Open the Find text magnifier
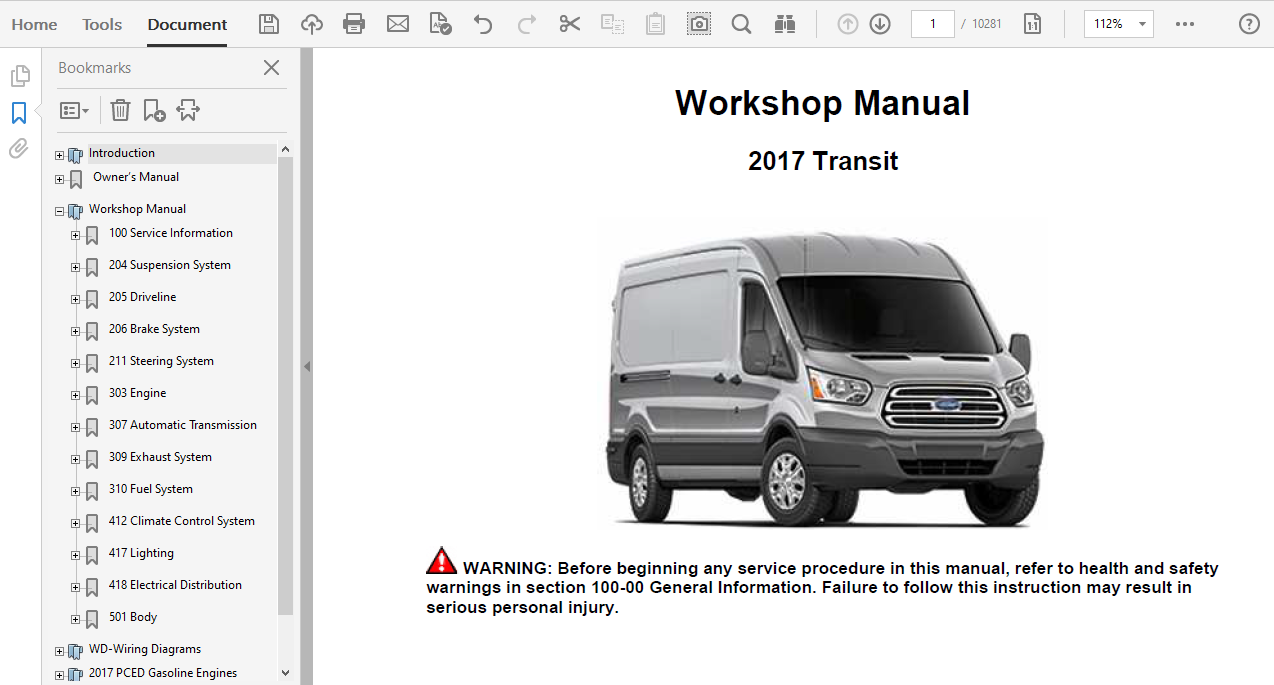 point(741,24)
